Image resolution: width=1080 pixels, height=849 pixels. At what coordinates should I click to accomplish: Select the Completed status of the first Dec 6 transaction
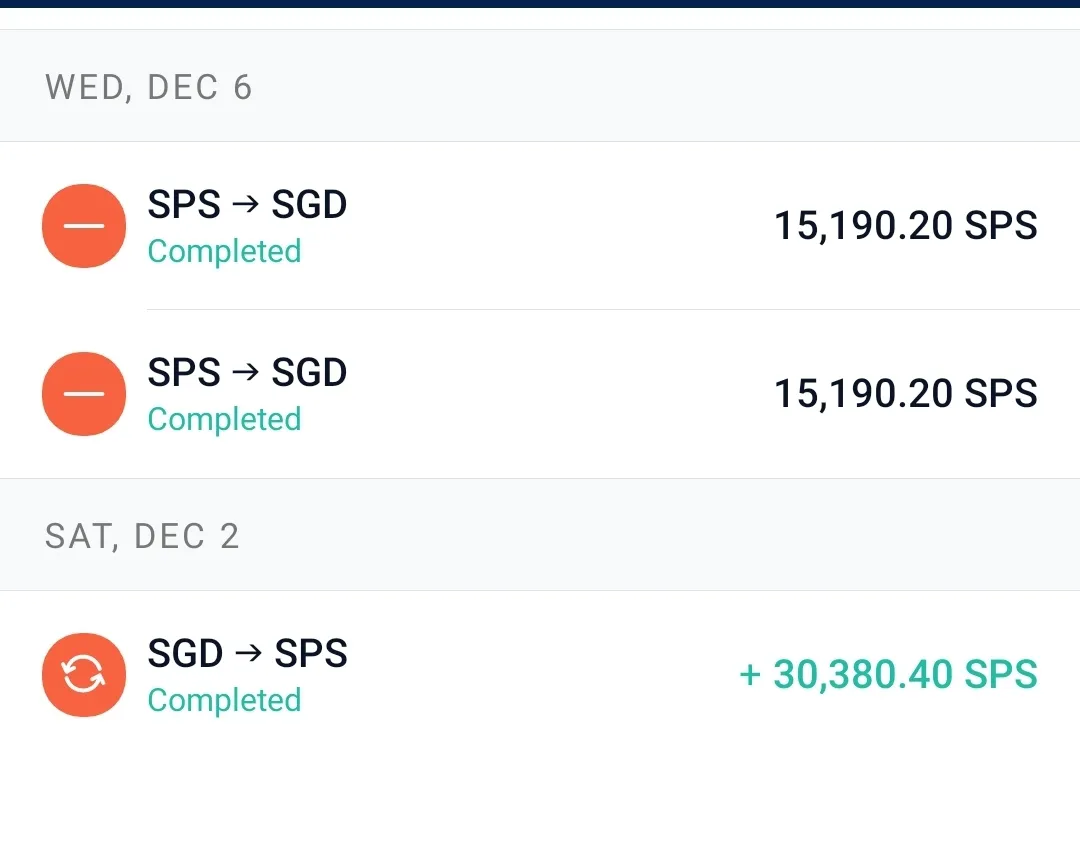[x=225, y=252]
